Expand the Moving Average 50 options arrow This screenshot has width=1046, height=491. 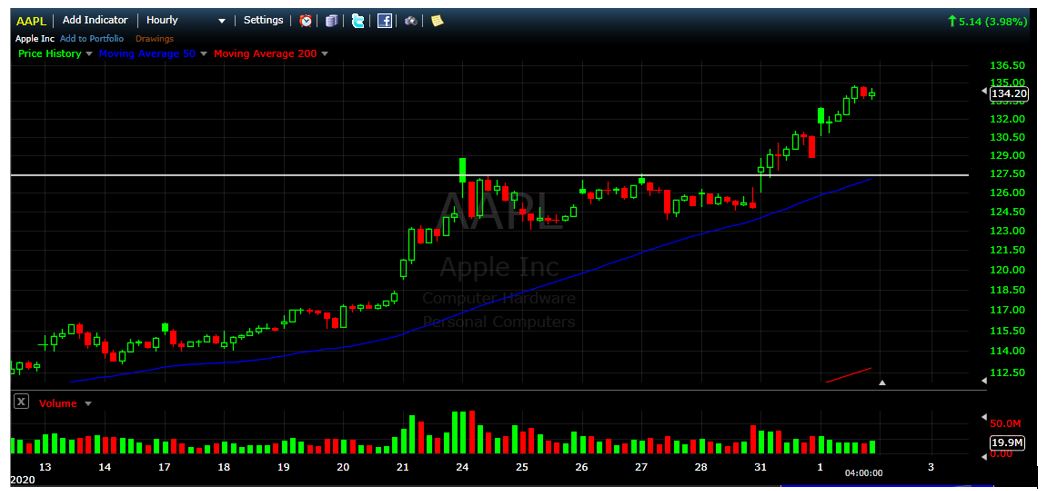point(203,54)
